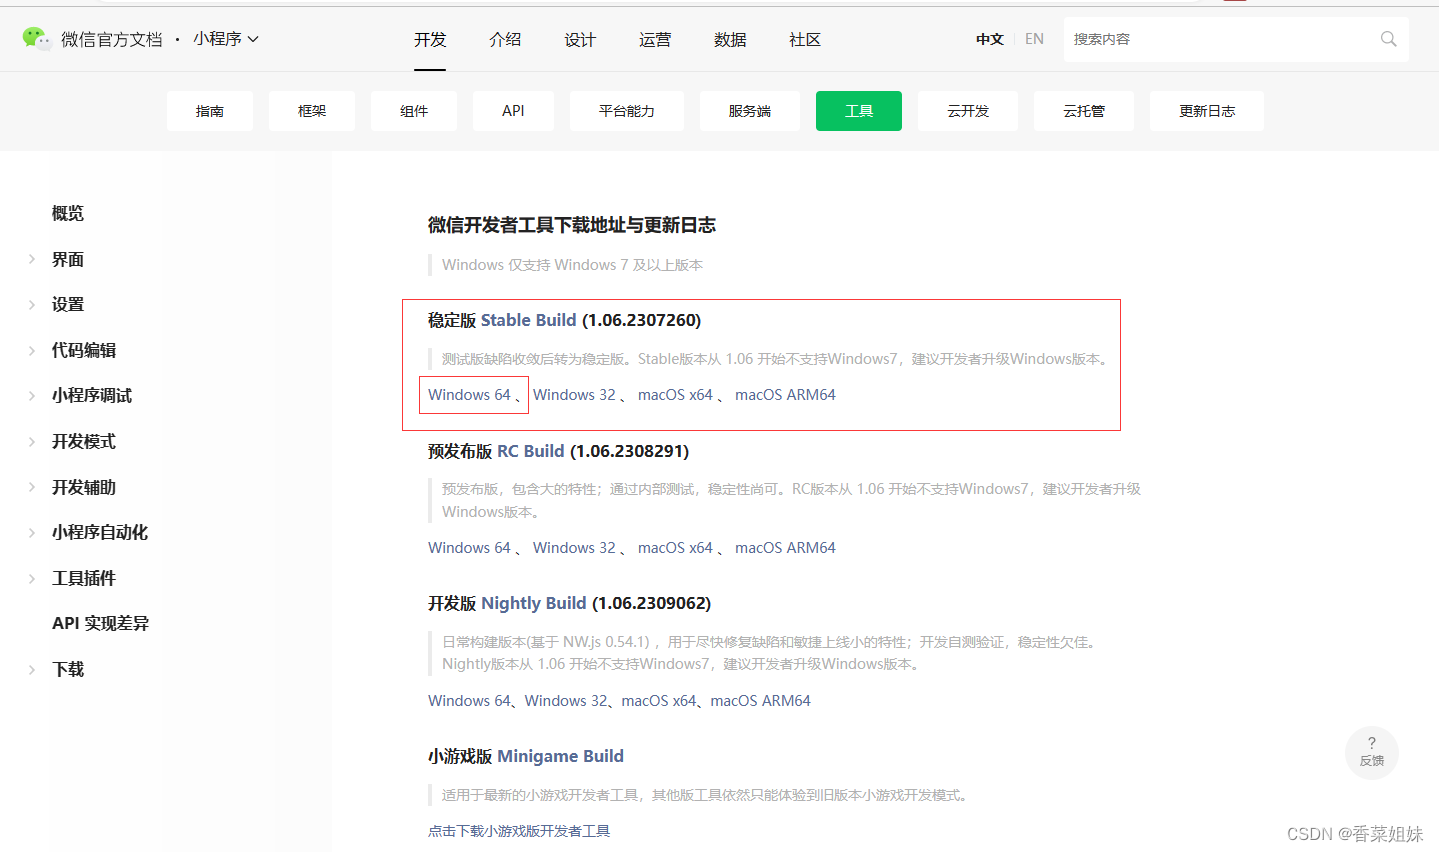Download Nightly Build macOS ARM64
1439x852 pixels.
760,701
